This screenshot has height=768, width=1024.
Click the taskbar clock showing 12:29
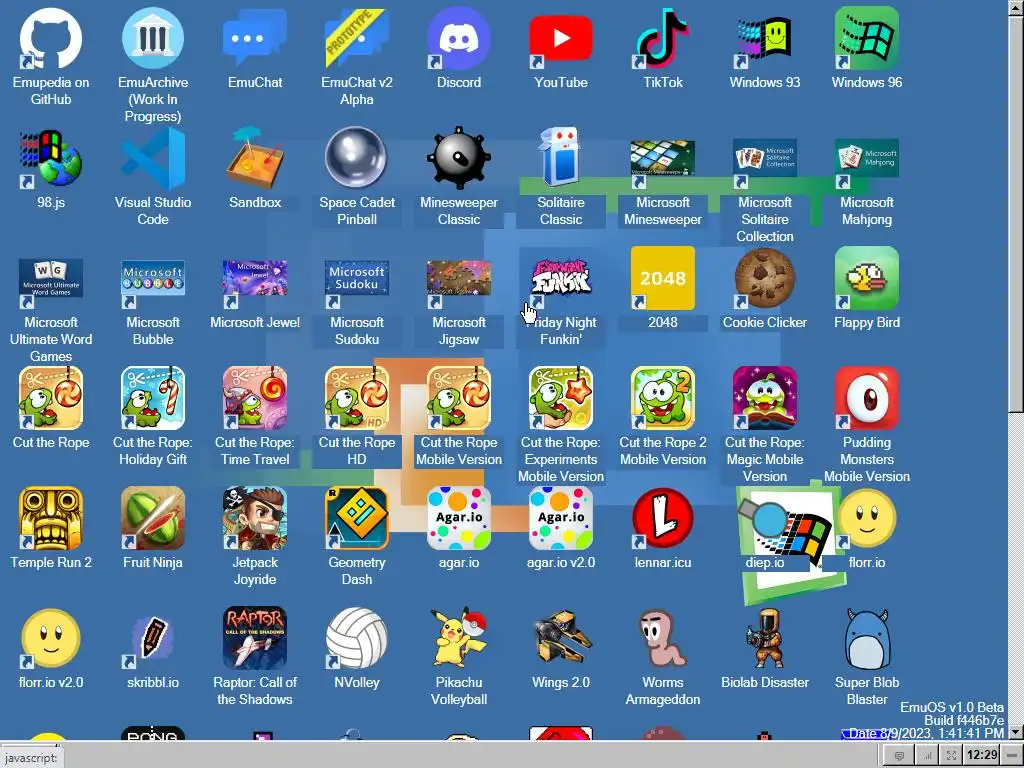pyautogui.click(x=982, y=755)
